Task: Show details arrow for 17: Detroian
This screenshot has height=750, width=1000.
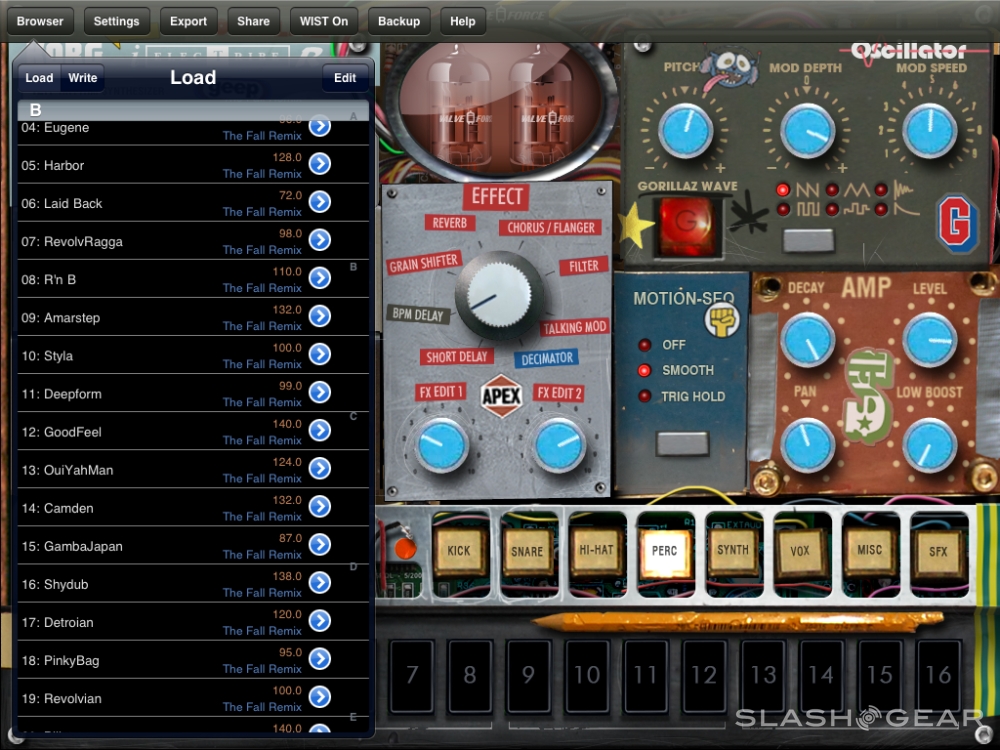Action: tap(319, 621)
